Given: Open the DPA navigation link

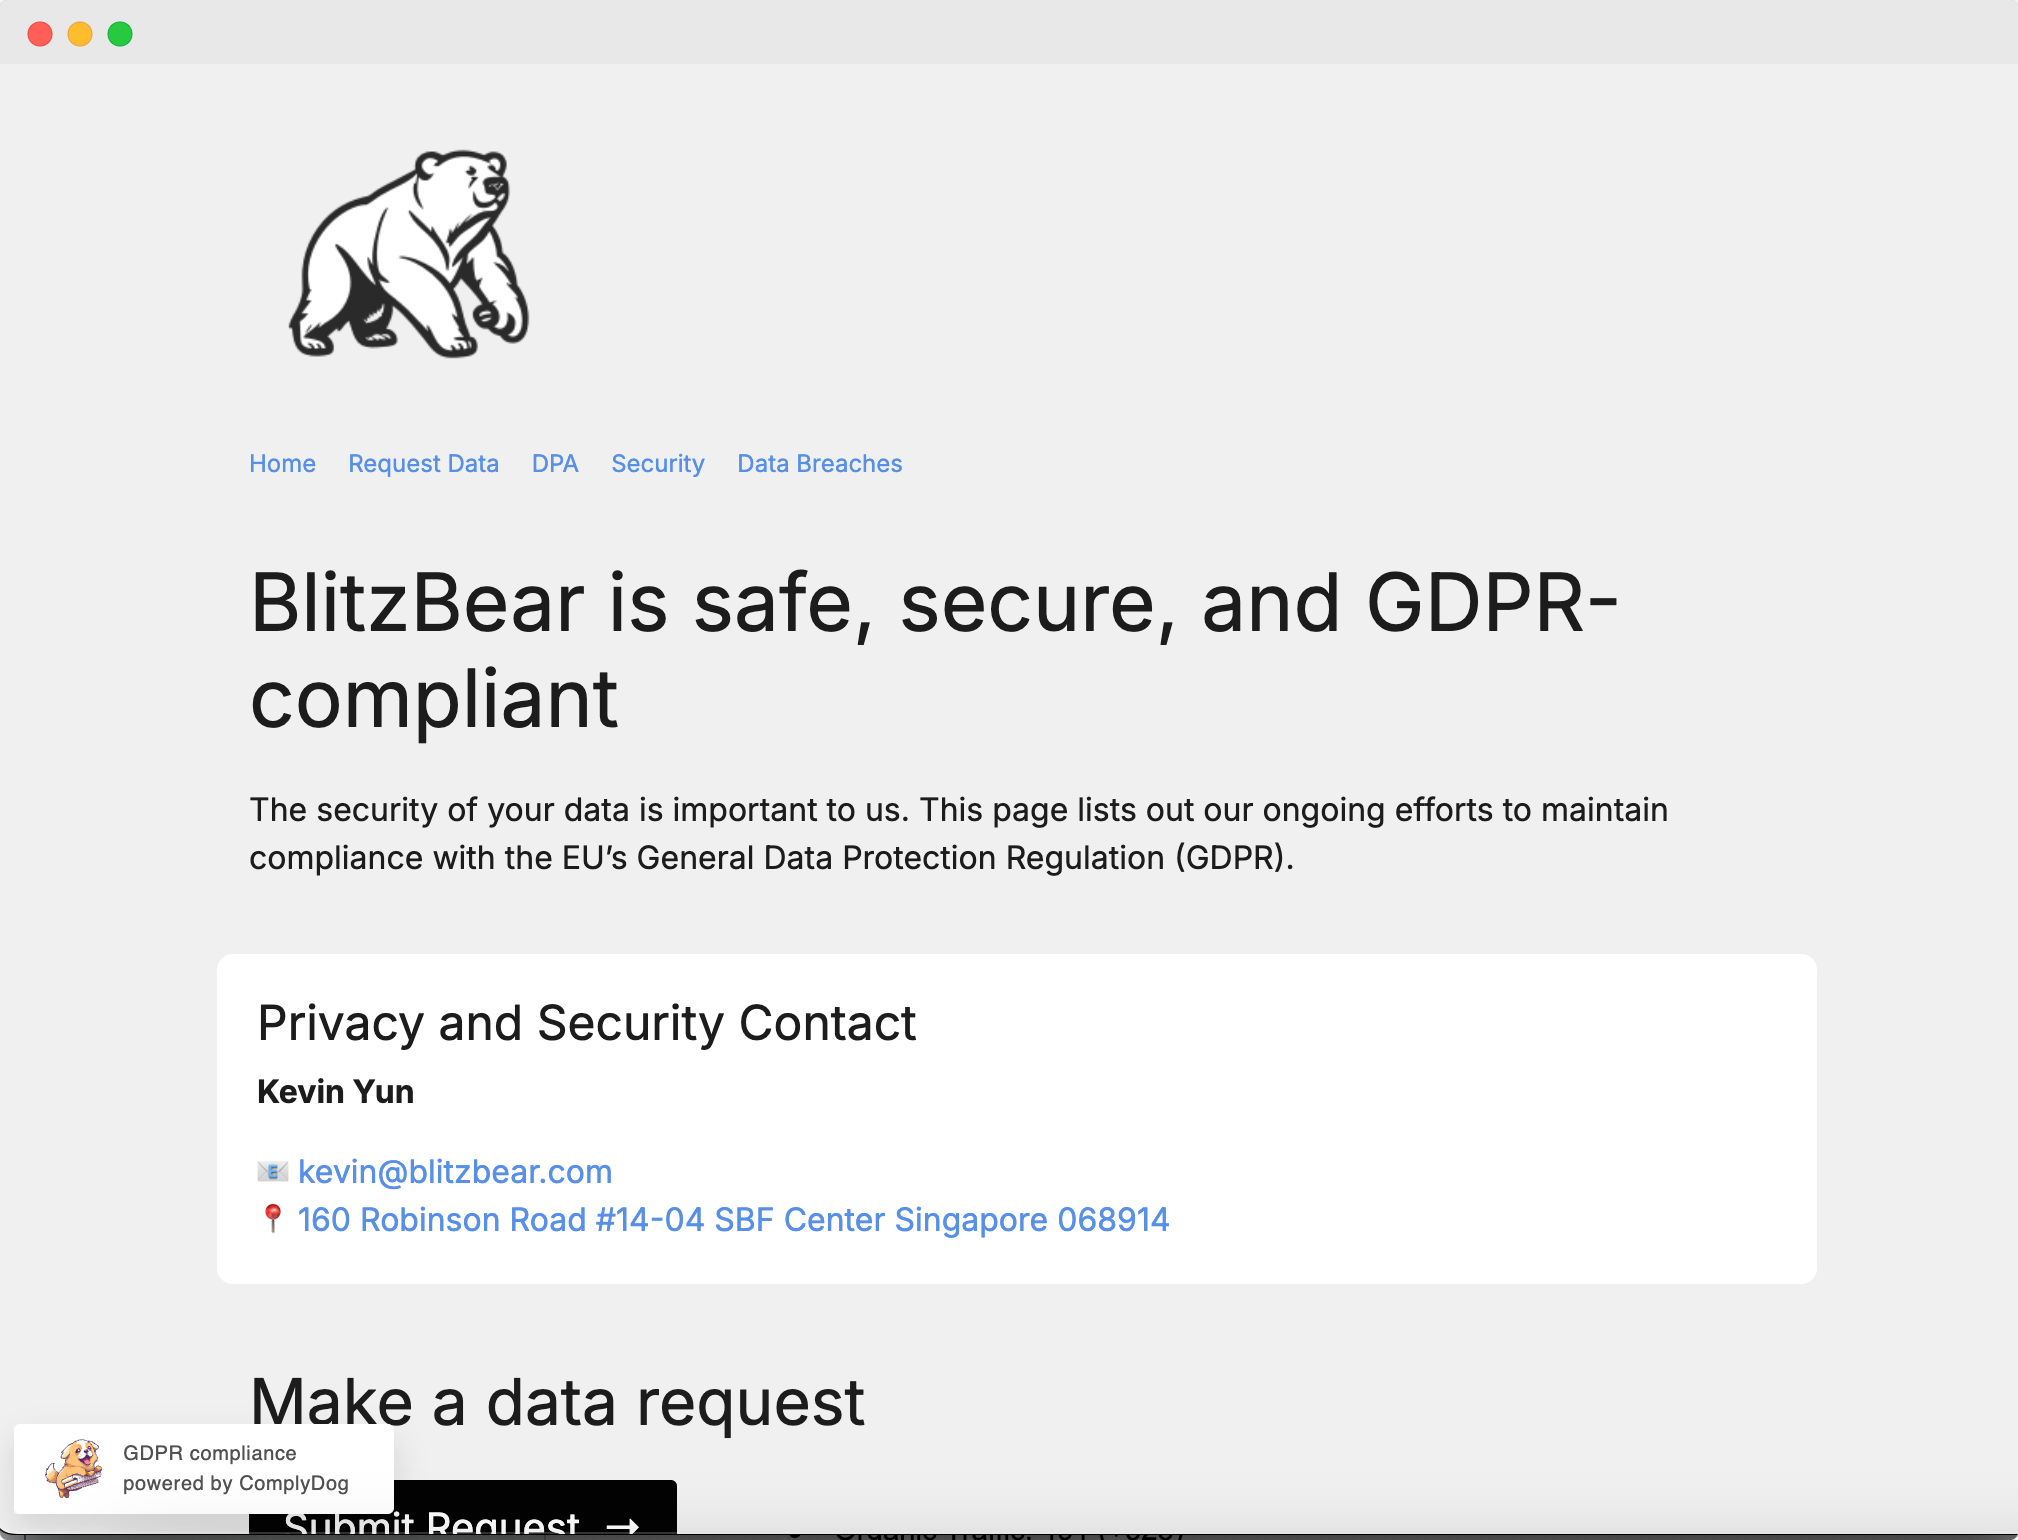Looking at the screenshot, I should tap(555, 463).
